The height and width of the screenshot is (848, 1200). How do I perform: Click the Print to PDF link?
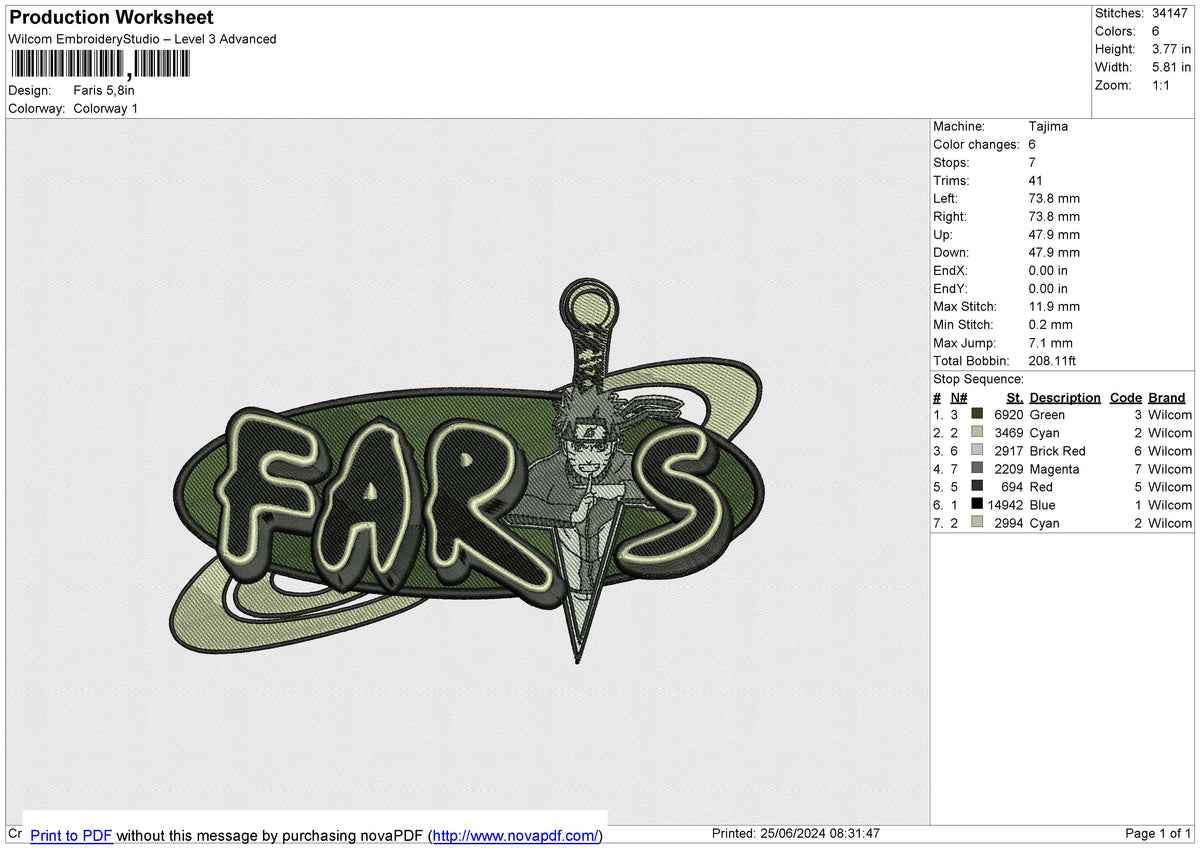point(71,835)
